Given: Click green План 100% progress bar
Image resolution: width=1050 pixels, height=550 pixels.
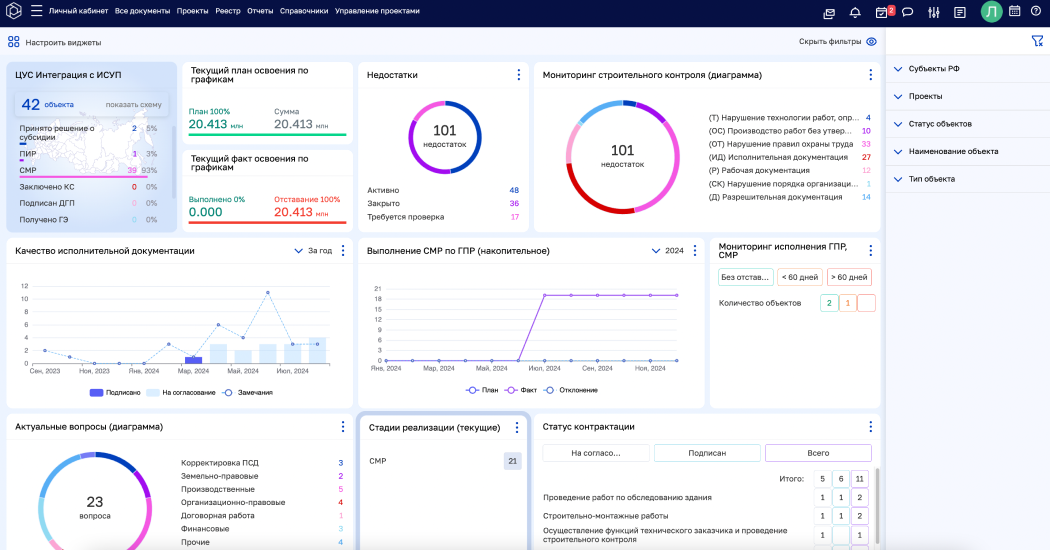Looking at the screenshot, I should (x=267, y=135).
